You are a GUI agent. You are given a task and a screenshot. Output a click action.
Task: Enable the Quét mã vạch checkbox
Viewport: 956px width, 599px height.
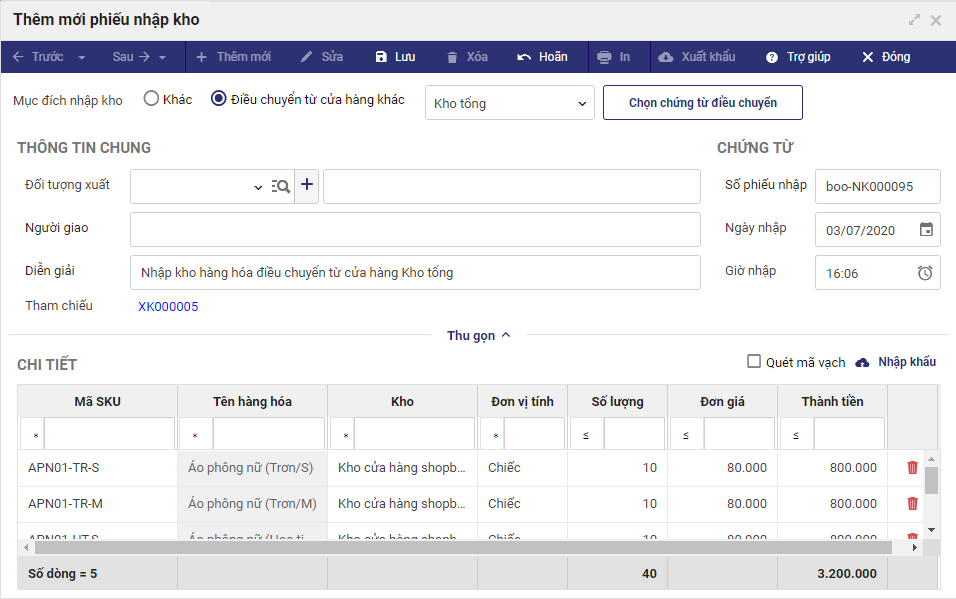pos(755,362)
